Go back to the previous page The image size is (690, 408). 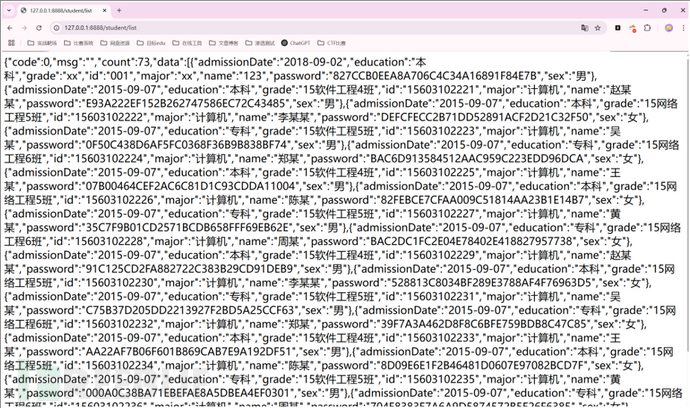coord(10,28)
